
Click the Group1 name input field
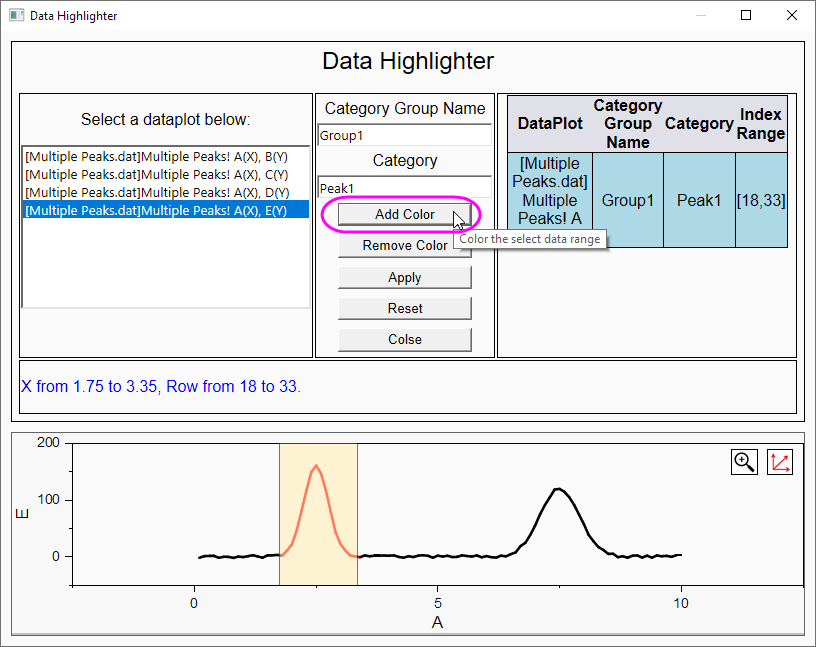point(404,134)
